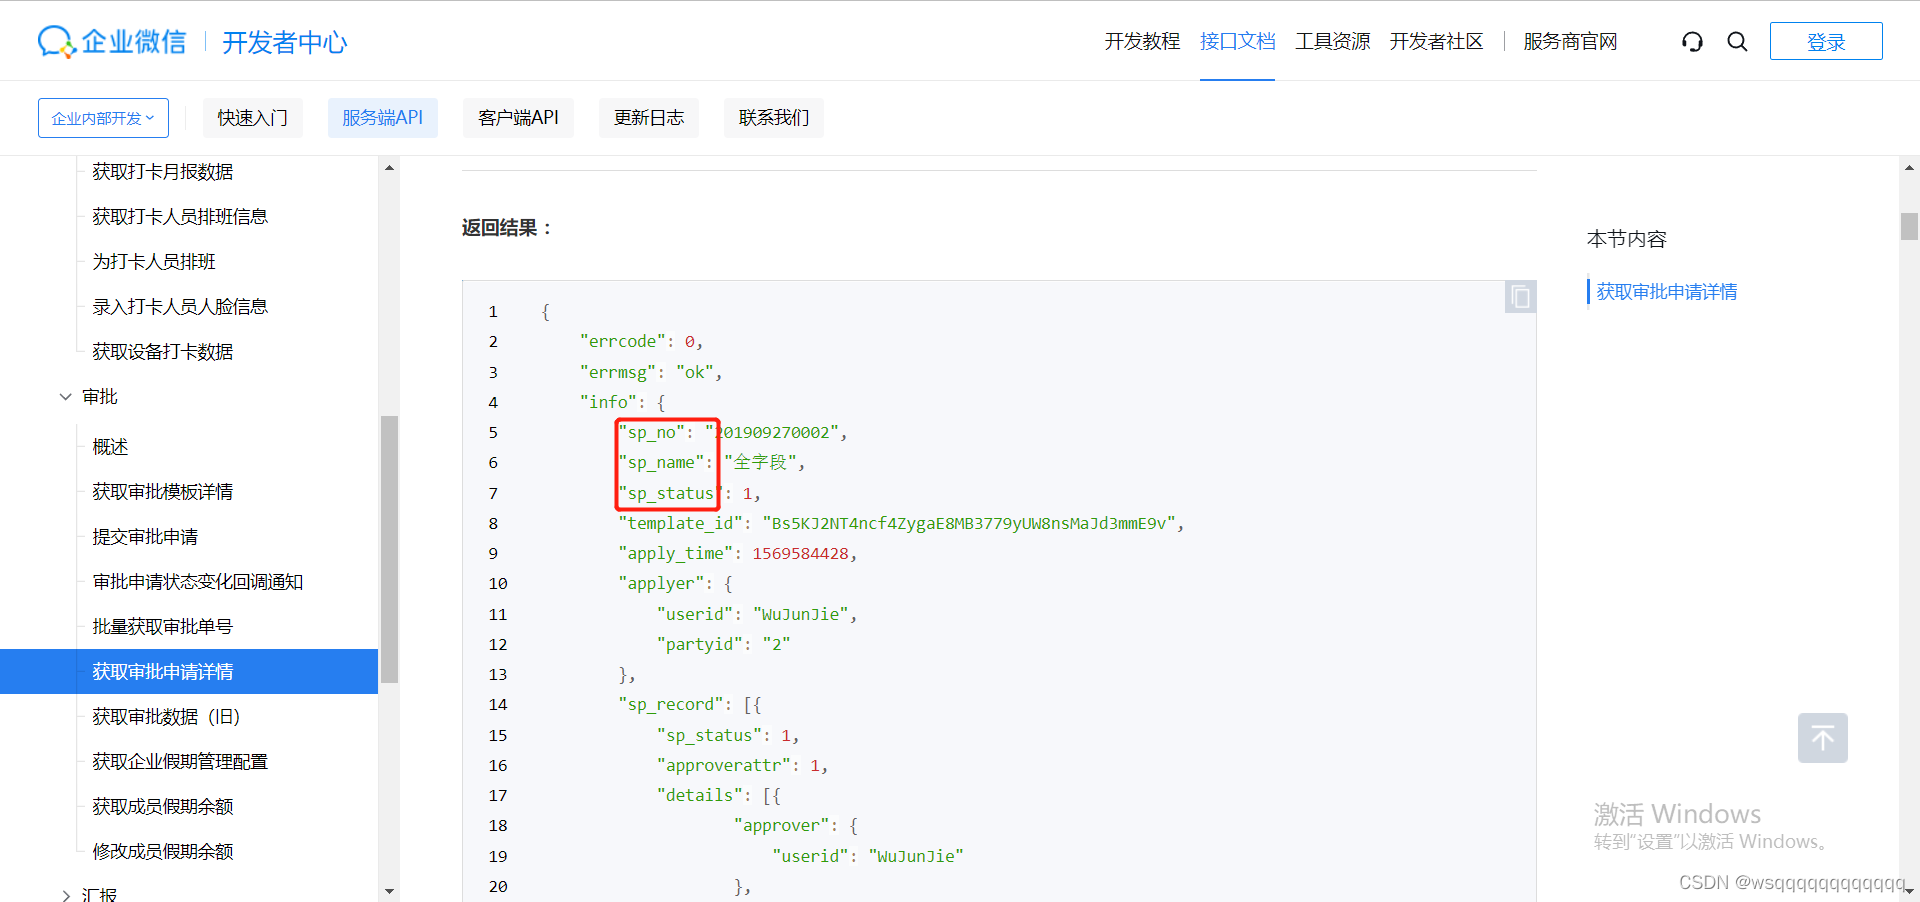1920x902 pixels.
Task: Open 为打卡人员排班 in sidebar
Action: (x=154, y=262)
